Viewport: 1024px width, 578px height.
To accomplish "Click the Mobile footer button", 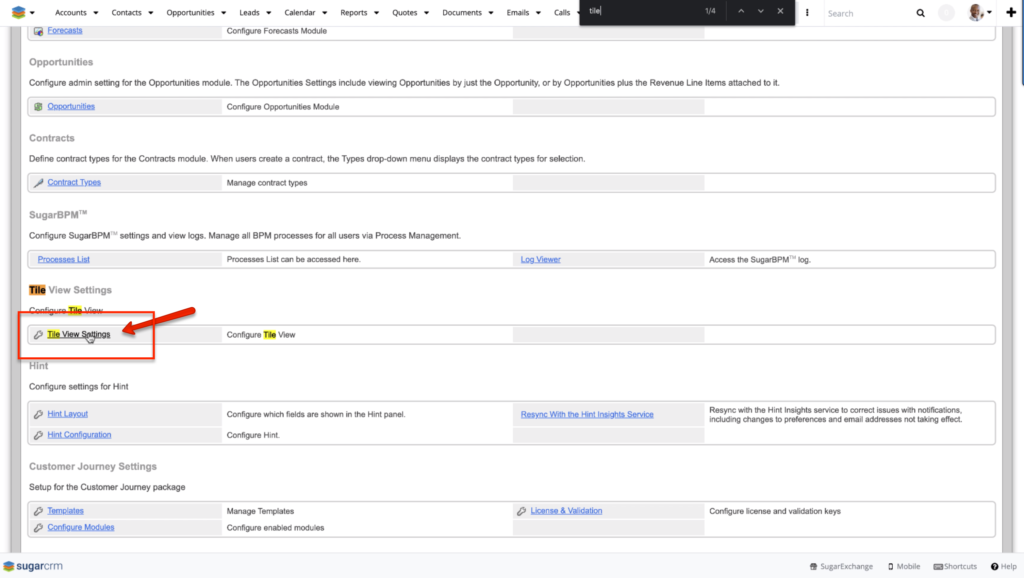I will tap(904, 566).
